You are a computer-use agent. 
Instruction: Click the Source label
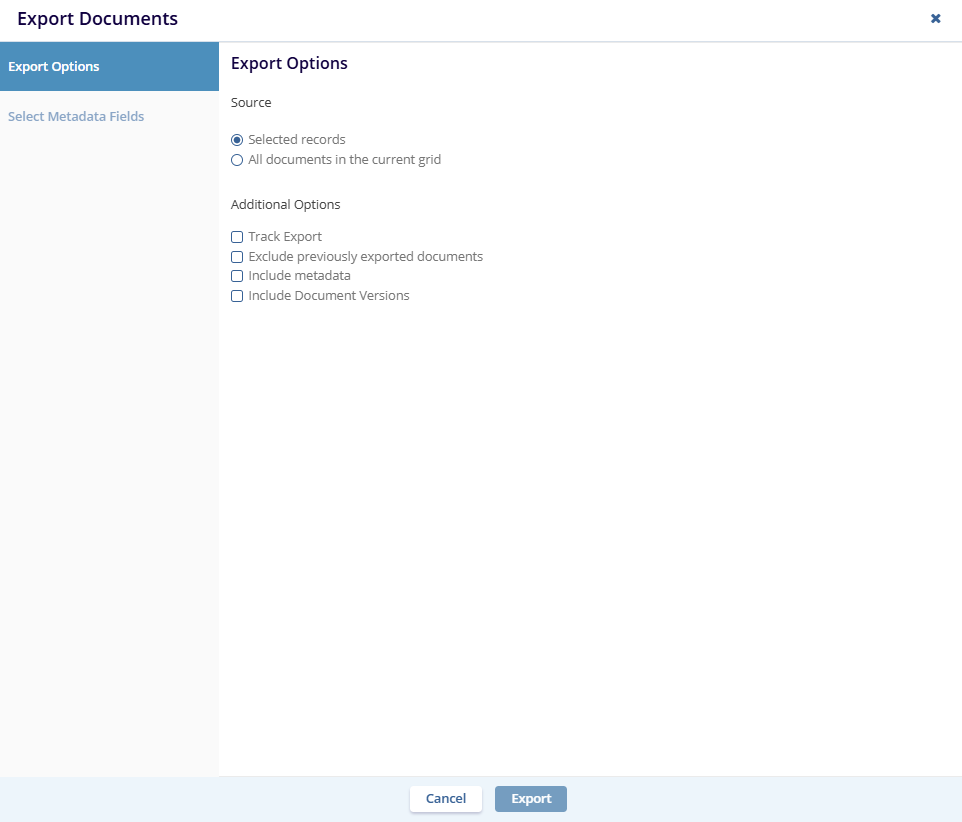pyautogui.click(x=251, y=102)
